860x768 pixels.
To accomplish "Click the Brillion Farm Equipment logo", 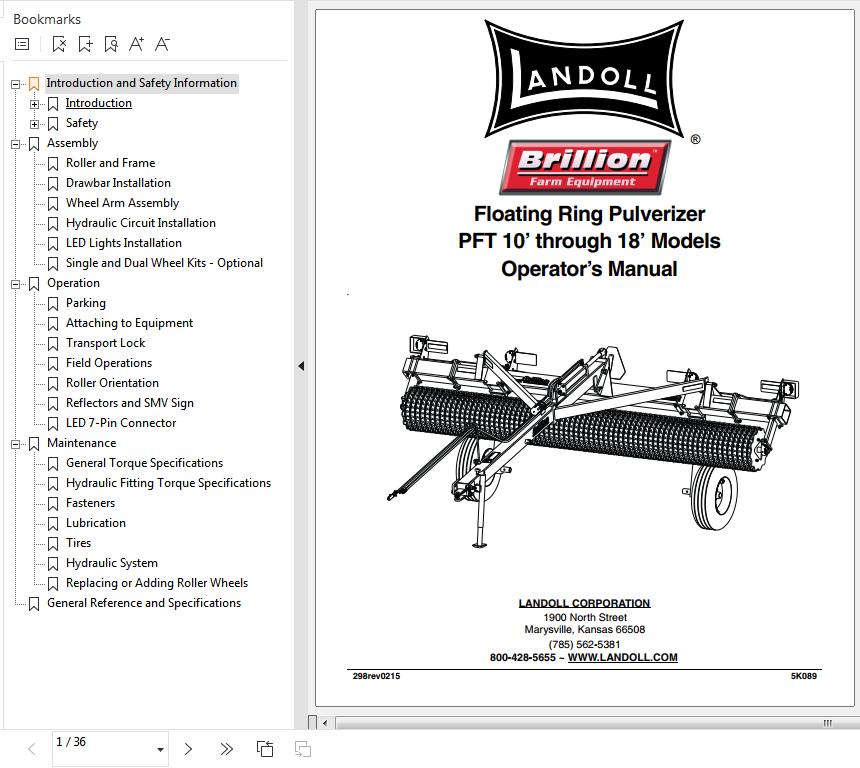I will 585,167.
